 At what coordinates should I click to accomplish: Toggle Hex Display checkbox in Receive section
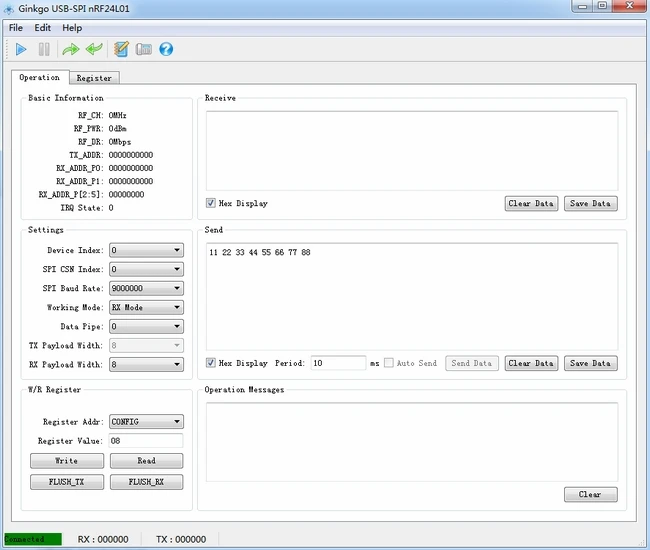coord(211,203)
